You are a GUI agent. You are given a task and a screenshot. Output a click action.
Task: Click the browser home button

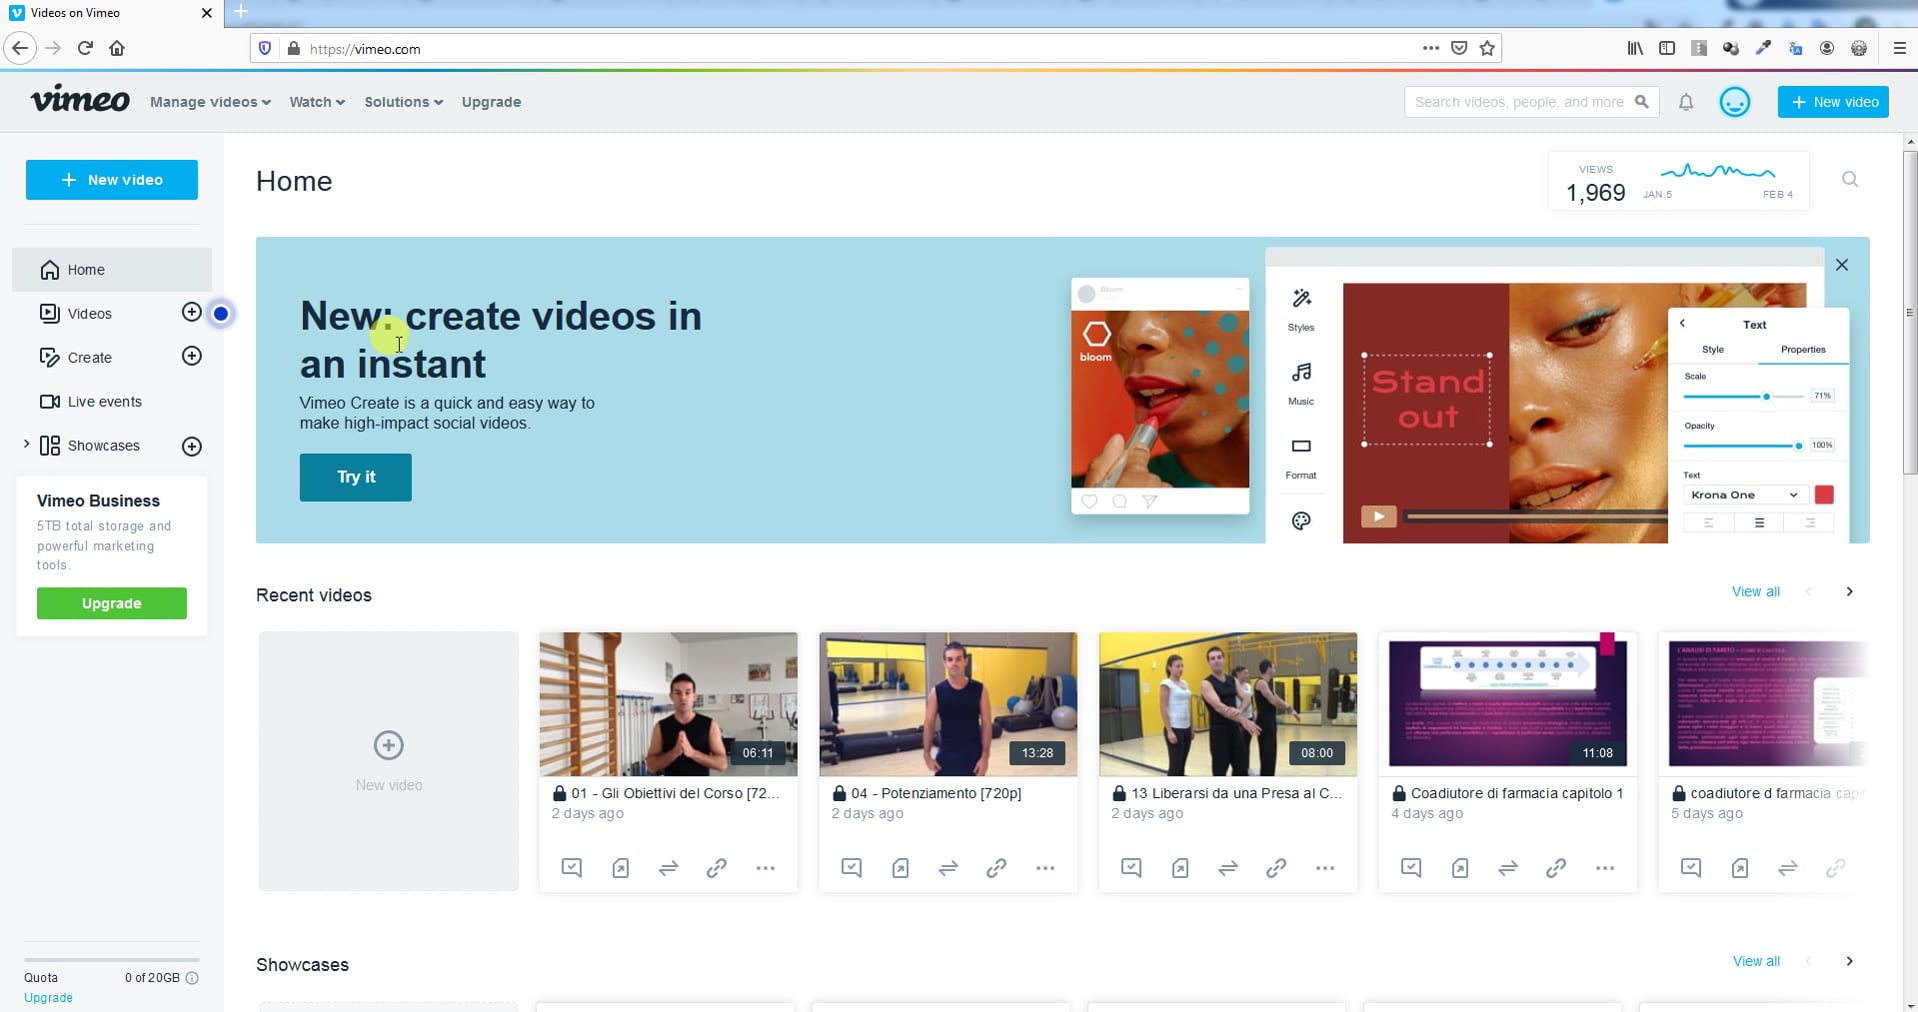click(x=117, y=48)
